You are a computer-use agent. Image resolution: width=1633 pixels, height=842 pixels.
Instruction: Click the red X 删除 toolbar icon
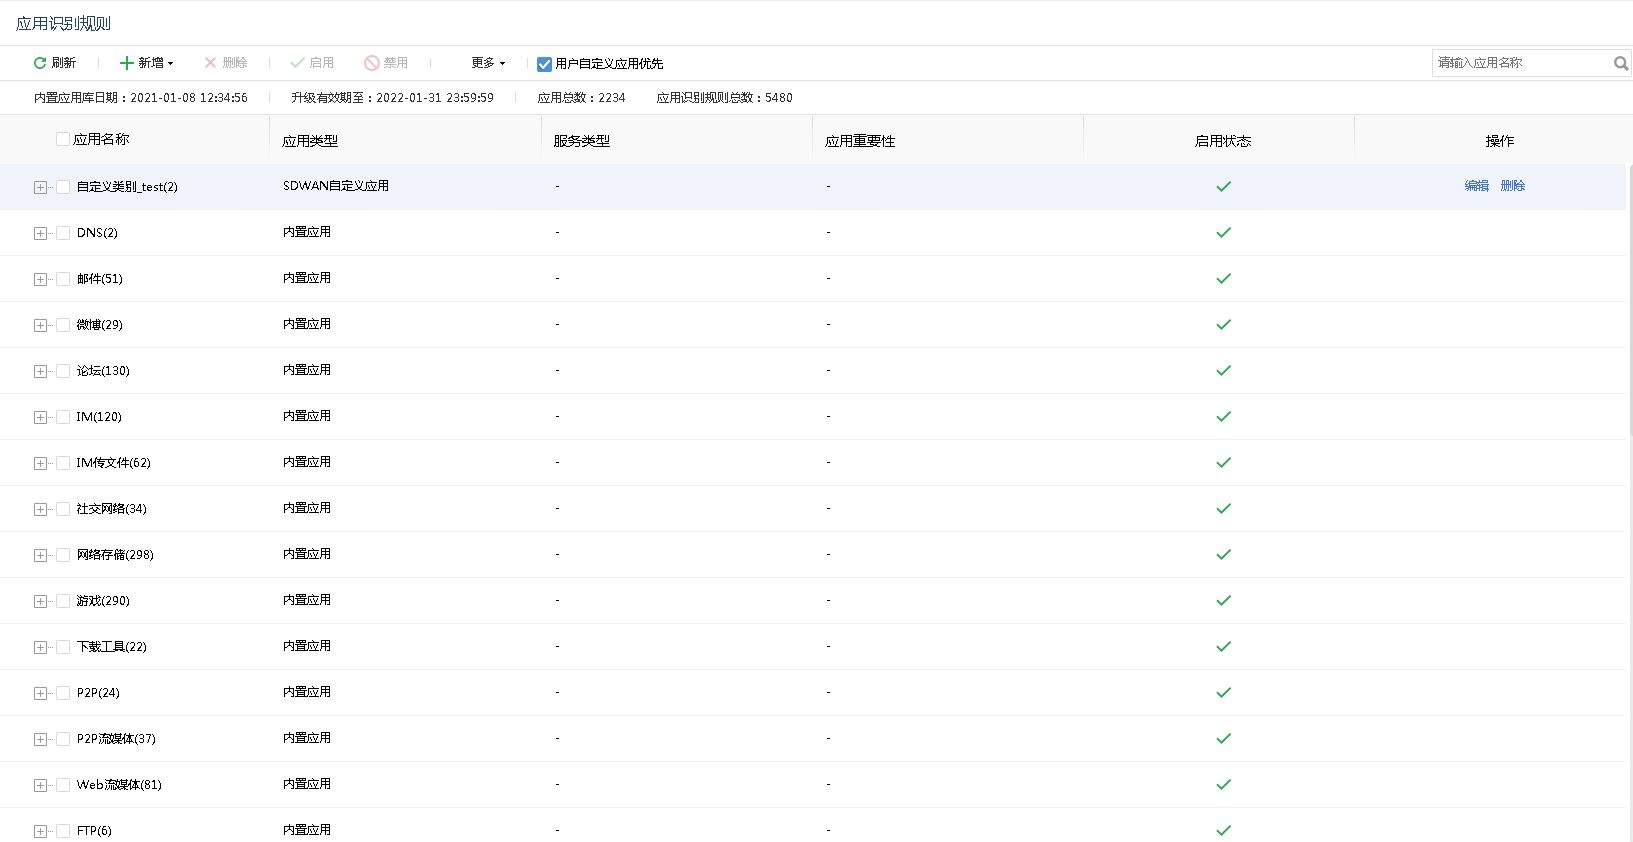(210, 63)
